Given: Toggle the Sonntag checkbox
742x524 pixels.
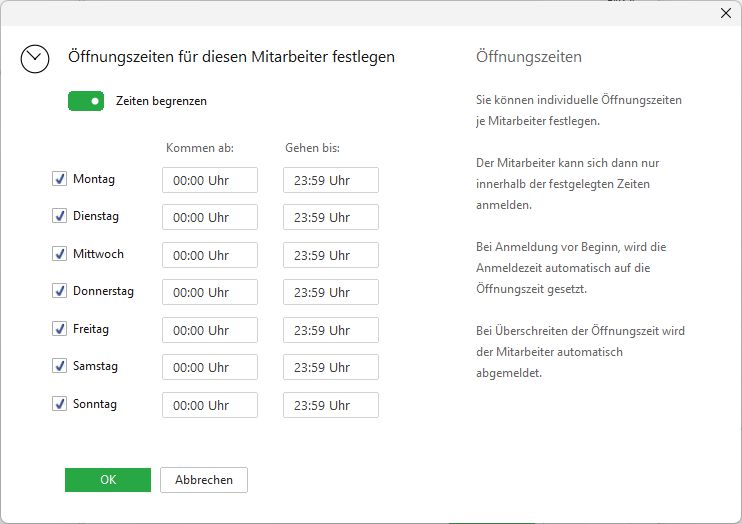Looking at the screenshot, I should coord(59,404).
